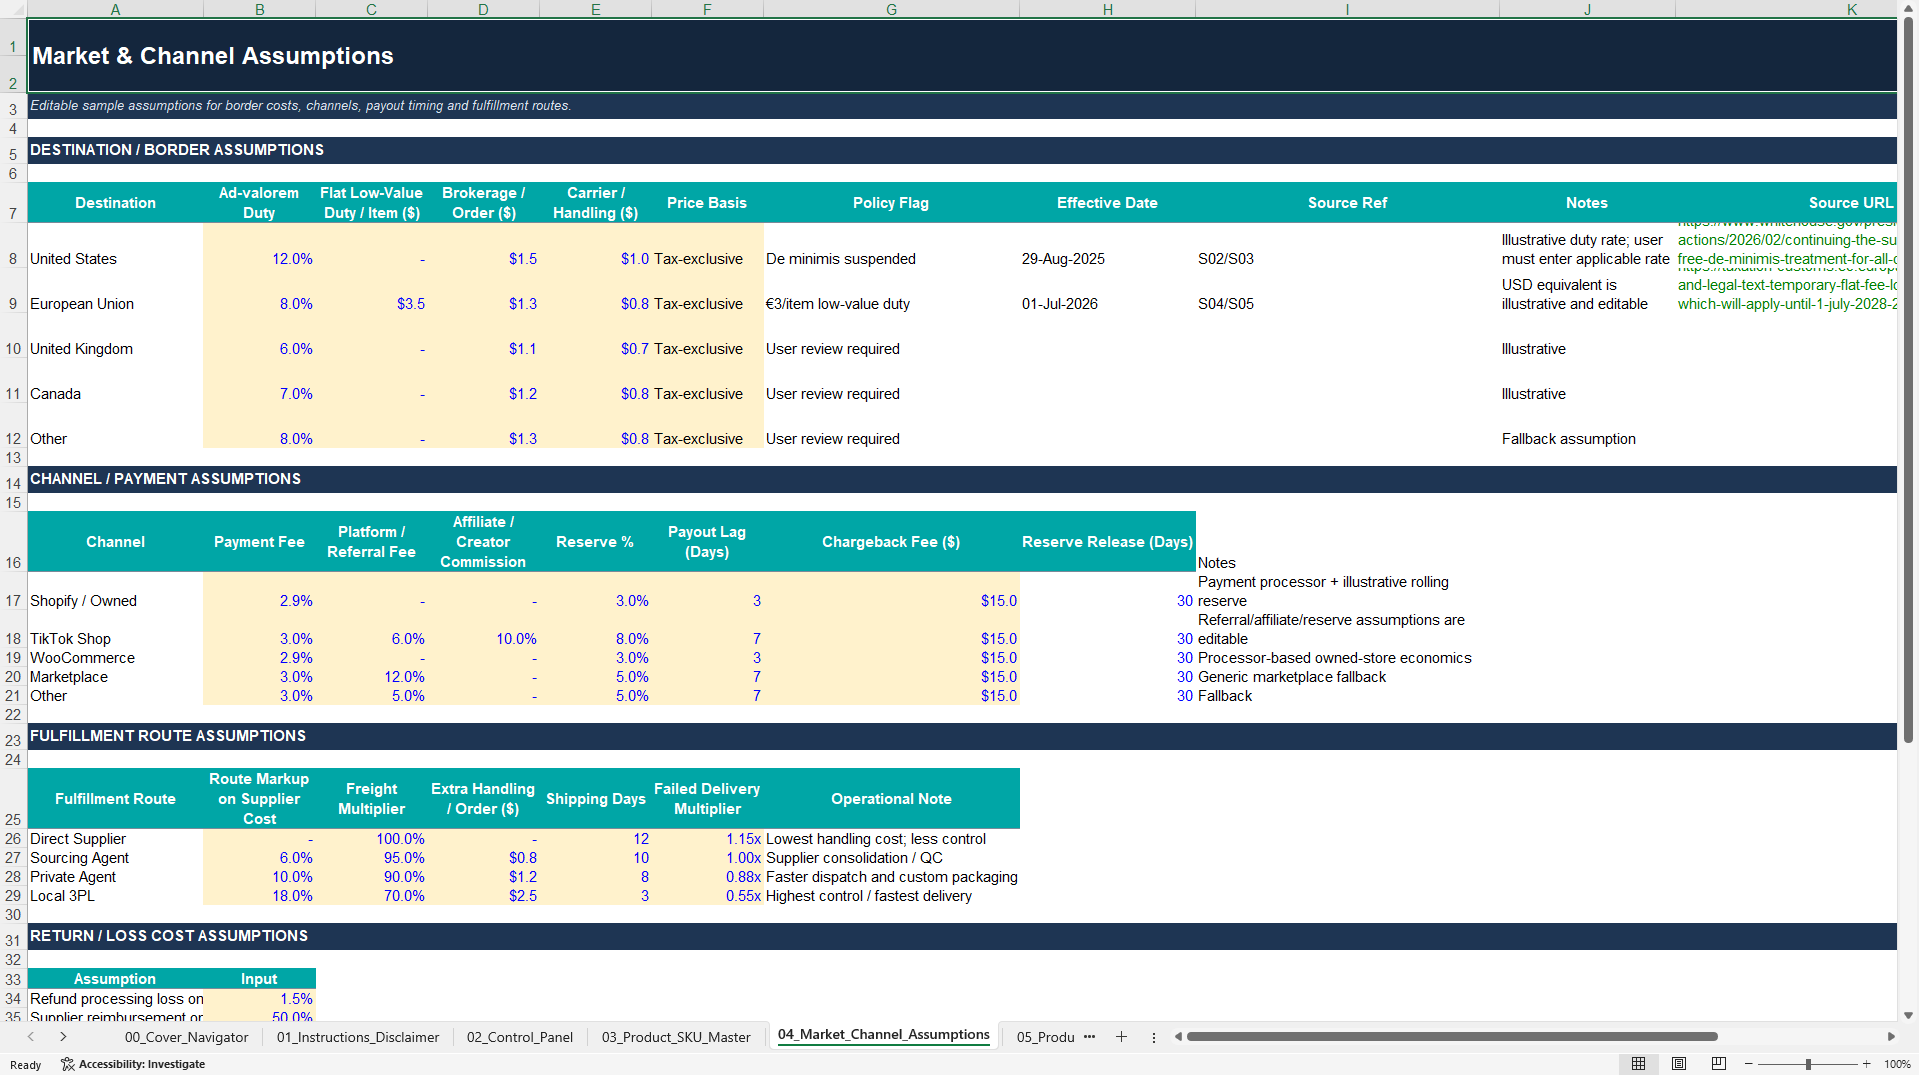Select source ref S04/S05 cell
The width and height of the screenshot is (1919, 1075).
click(1347, 291)
